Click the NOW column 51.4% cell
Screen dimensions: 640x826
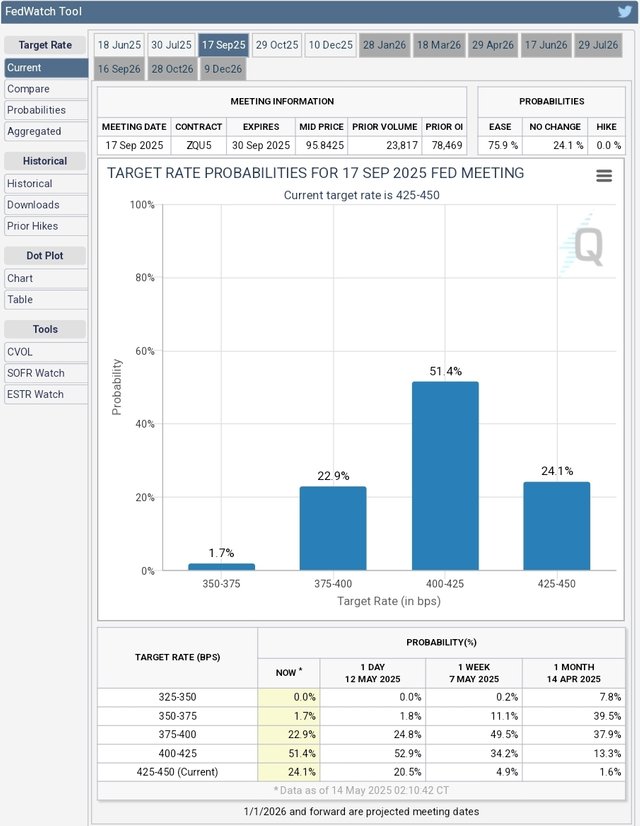(289, 753)
